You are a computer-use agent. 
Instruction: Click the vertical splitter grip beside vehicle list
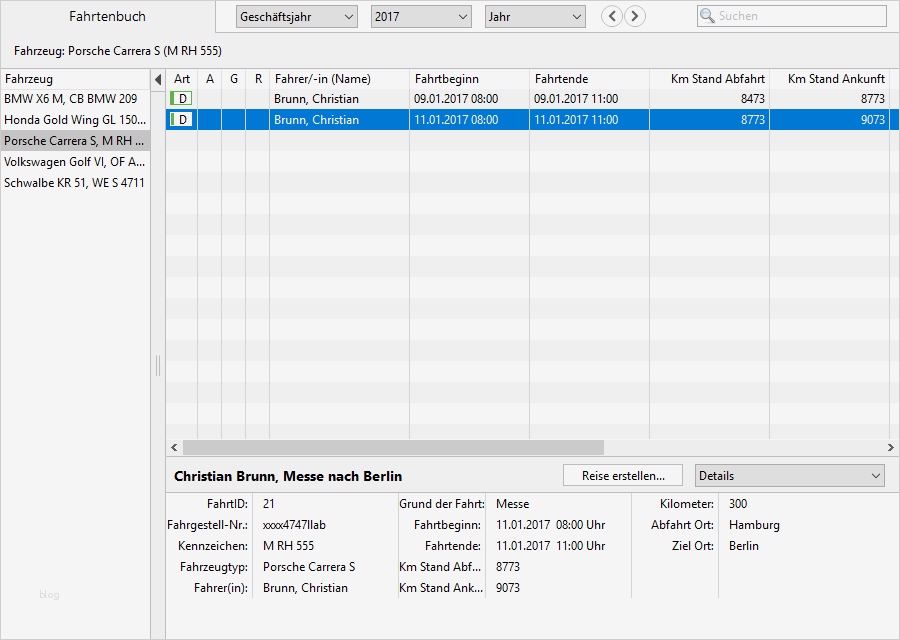click(158, 366)
